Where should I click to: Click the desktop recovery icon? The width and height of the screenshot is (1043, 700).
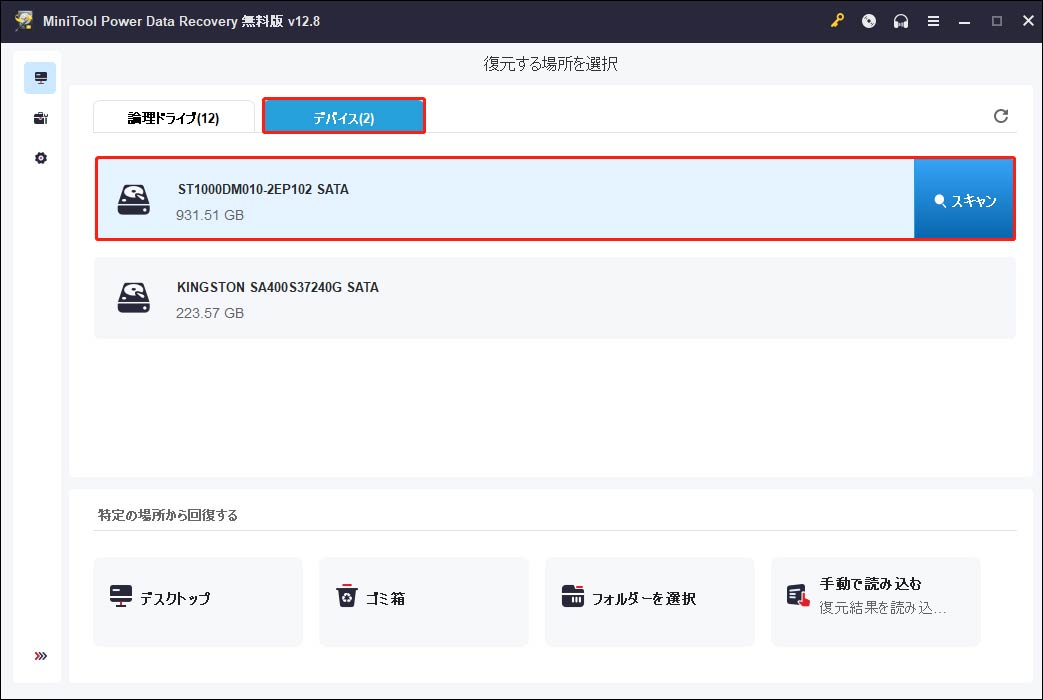[197, 601]
